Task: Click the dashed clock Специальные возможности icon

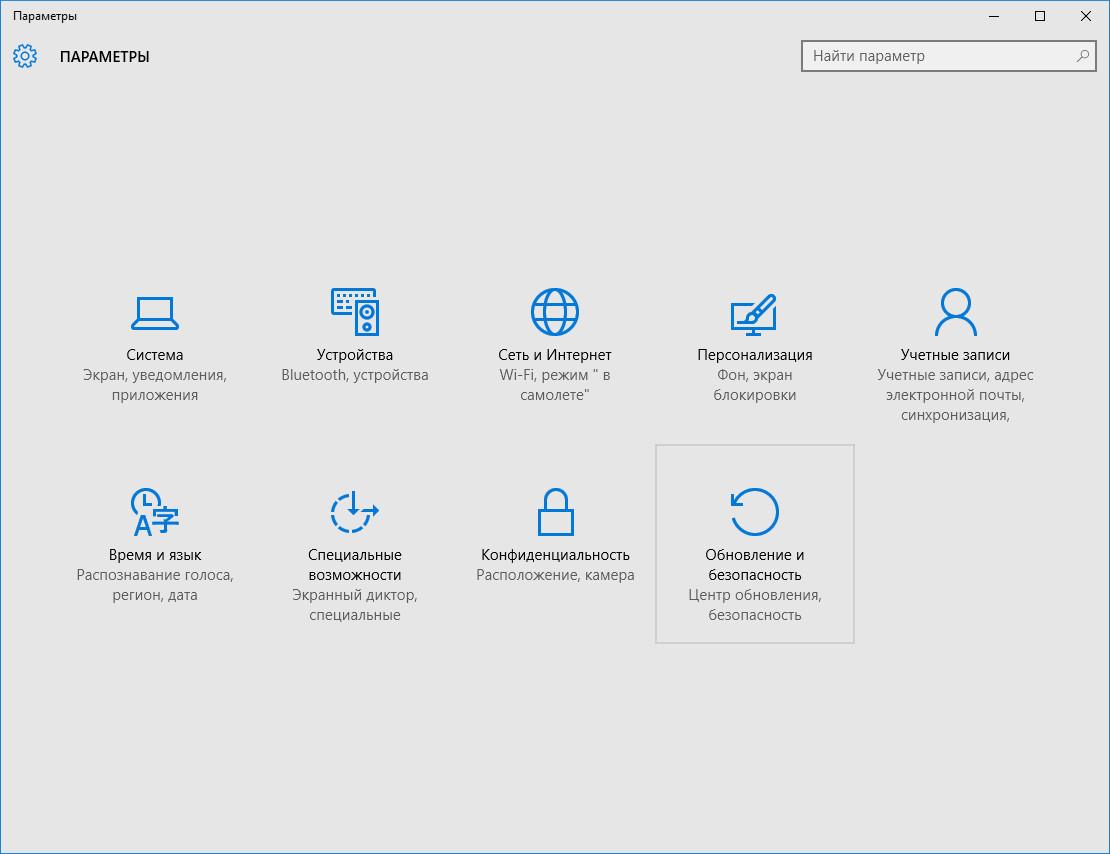Action: (355, 513)
